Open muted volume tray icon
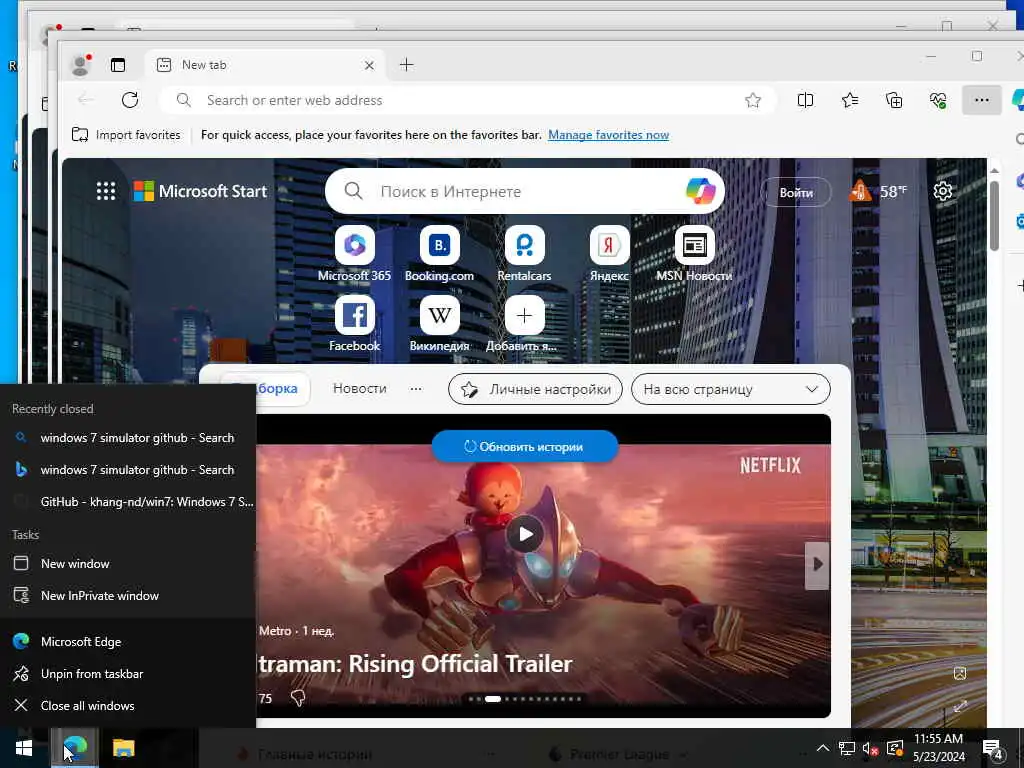 (x=871, y=748)
